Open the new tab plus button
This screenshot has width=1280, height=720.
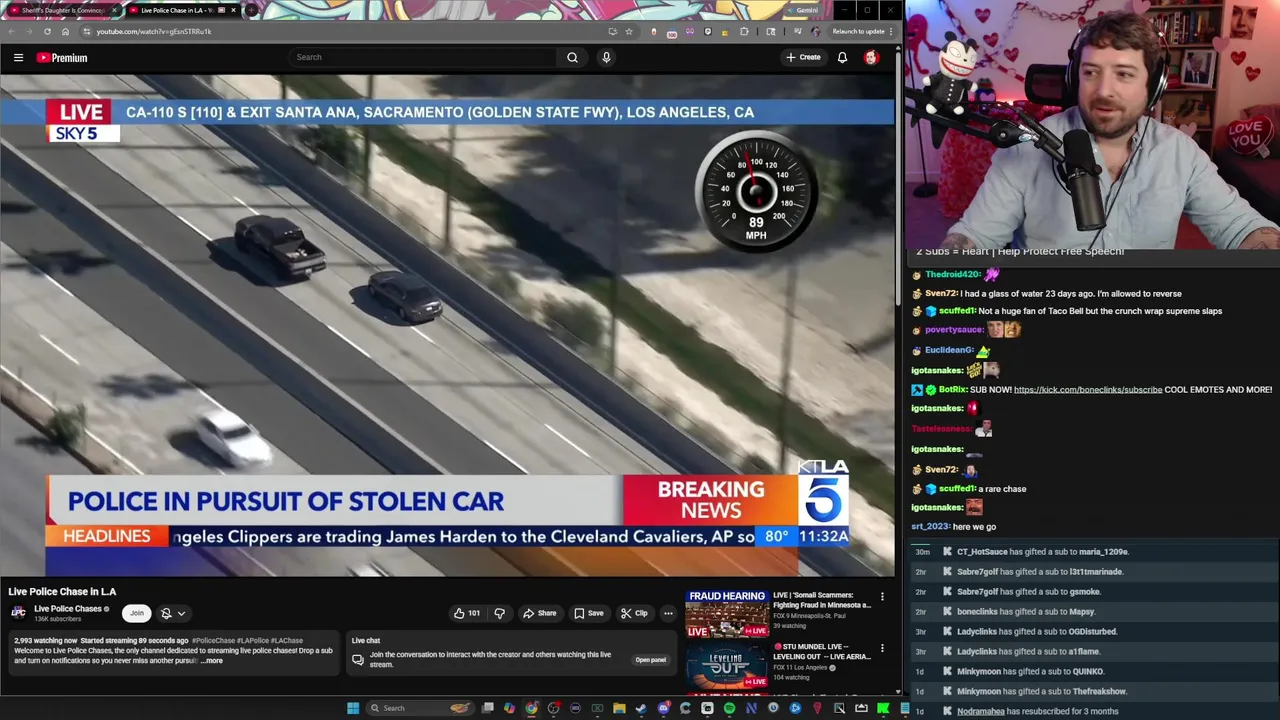250,10
